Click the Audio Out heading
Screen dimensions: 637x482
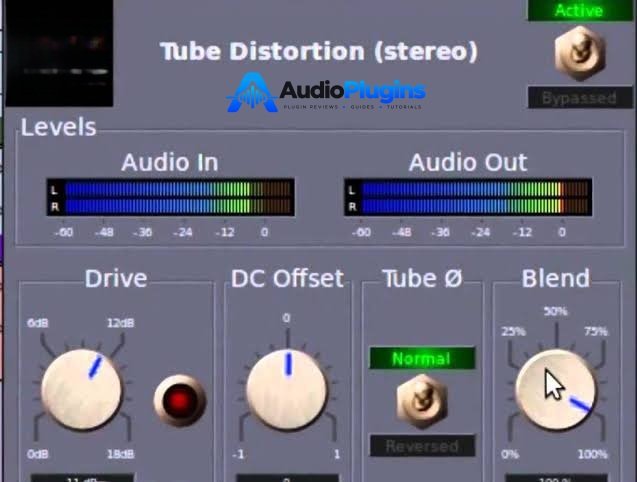click(x=468, y=162)
